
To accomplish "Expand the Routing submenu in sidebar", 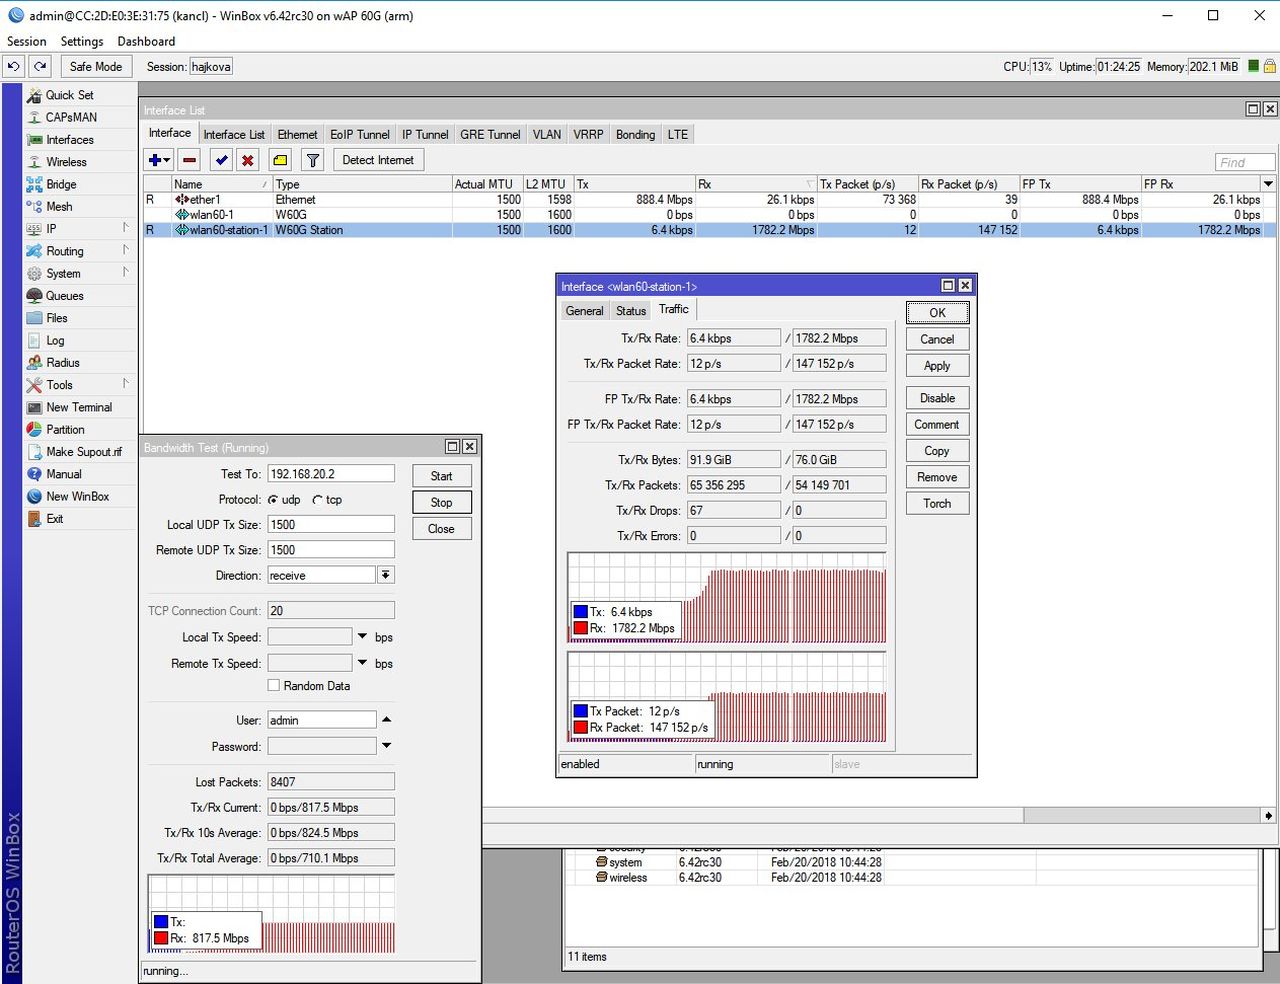I will point(126,250).
